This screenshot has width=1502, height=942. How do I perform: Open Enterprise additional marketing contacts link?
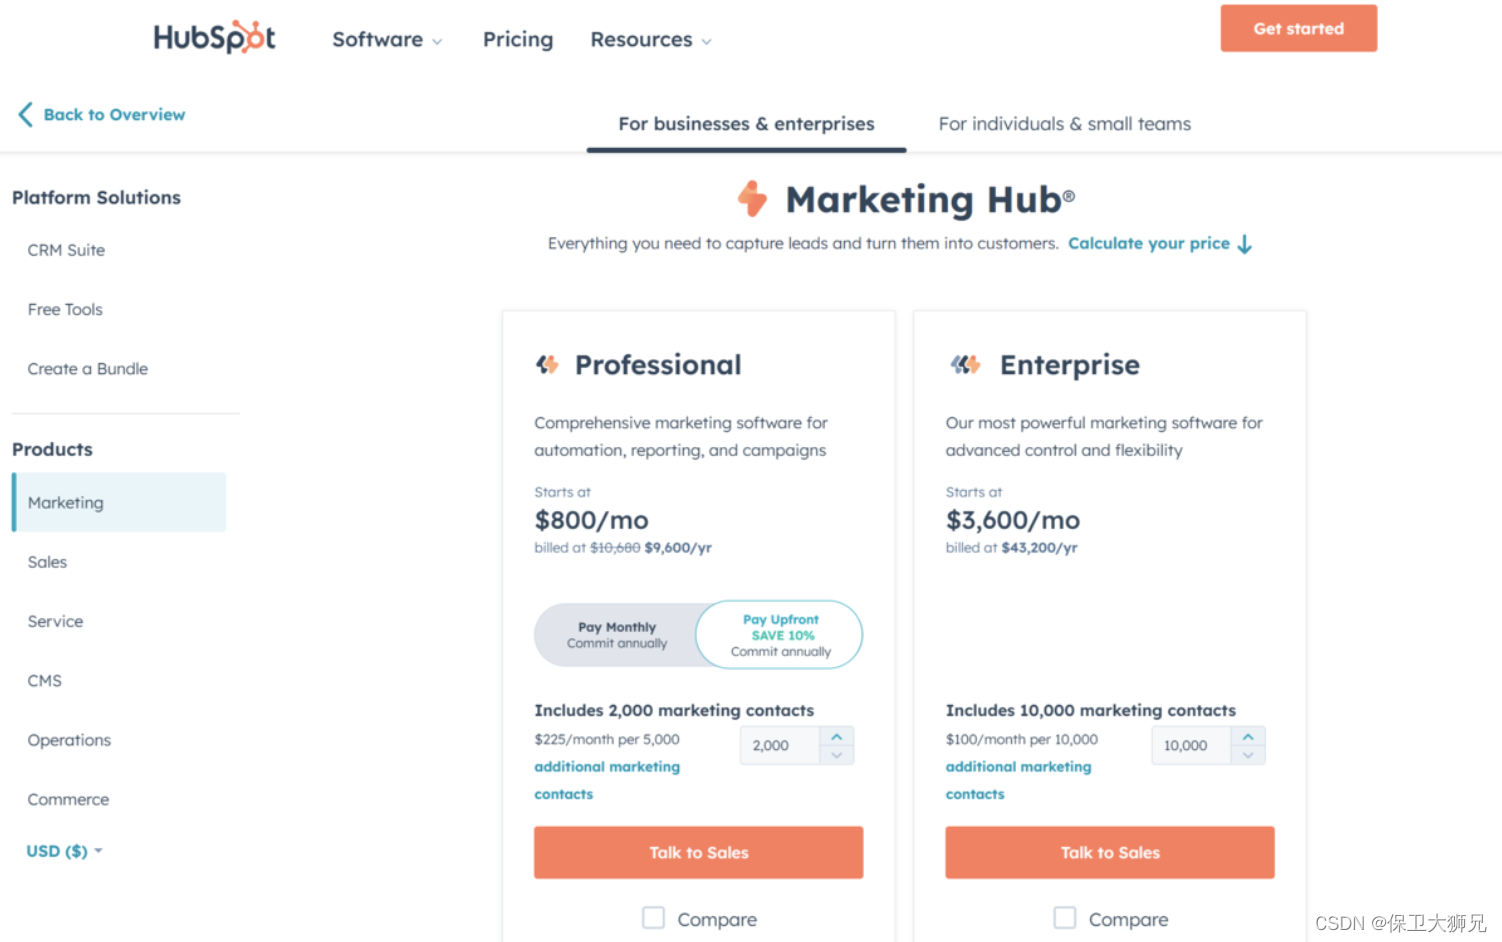point(1019,780)
